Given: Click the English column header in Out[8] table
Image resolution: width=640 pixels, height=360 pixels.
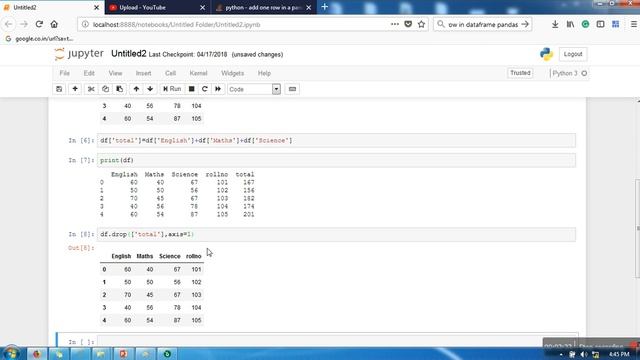Looking at the screenshot, I should (x=121, y=256).
